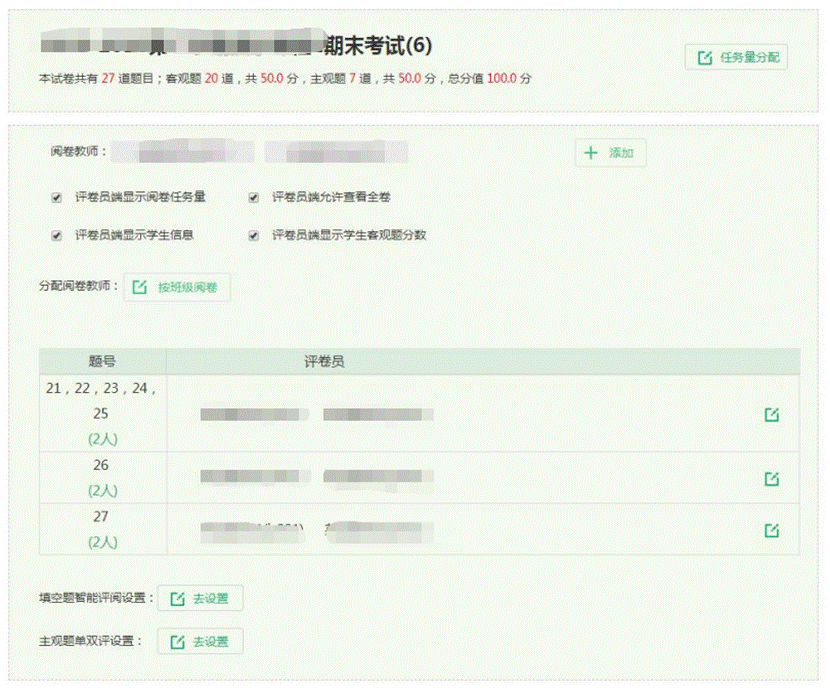Click (2人) count under question 27
This screenshot has width=830, height=691.
point(101,542)
